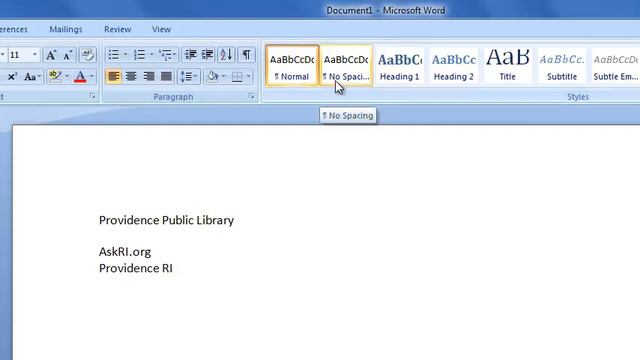640x360 pixels.
Task: Click the text 'Providence Public Library'
Action: click(166, 220)
